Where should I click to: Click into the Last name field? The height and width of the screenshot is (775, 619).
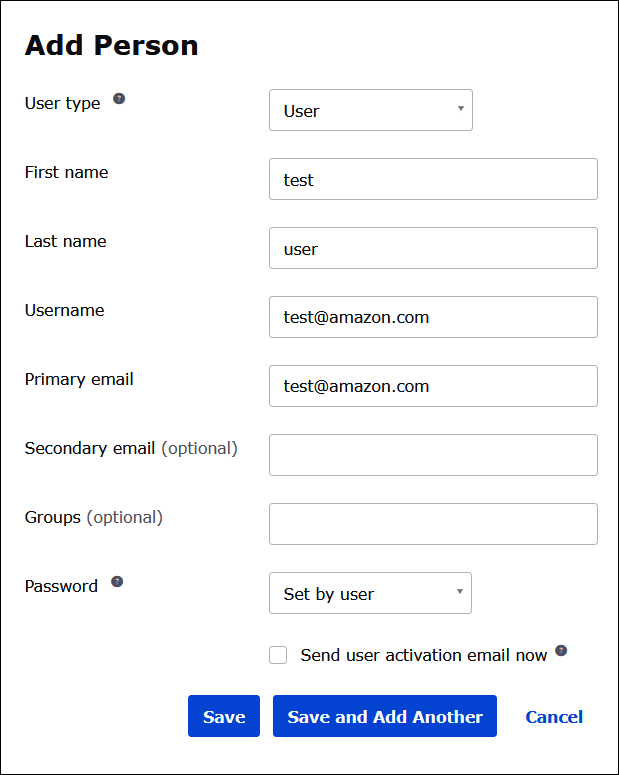433,249
